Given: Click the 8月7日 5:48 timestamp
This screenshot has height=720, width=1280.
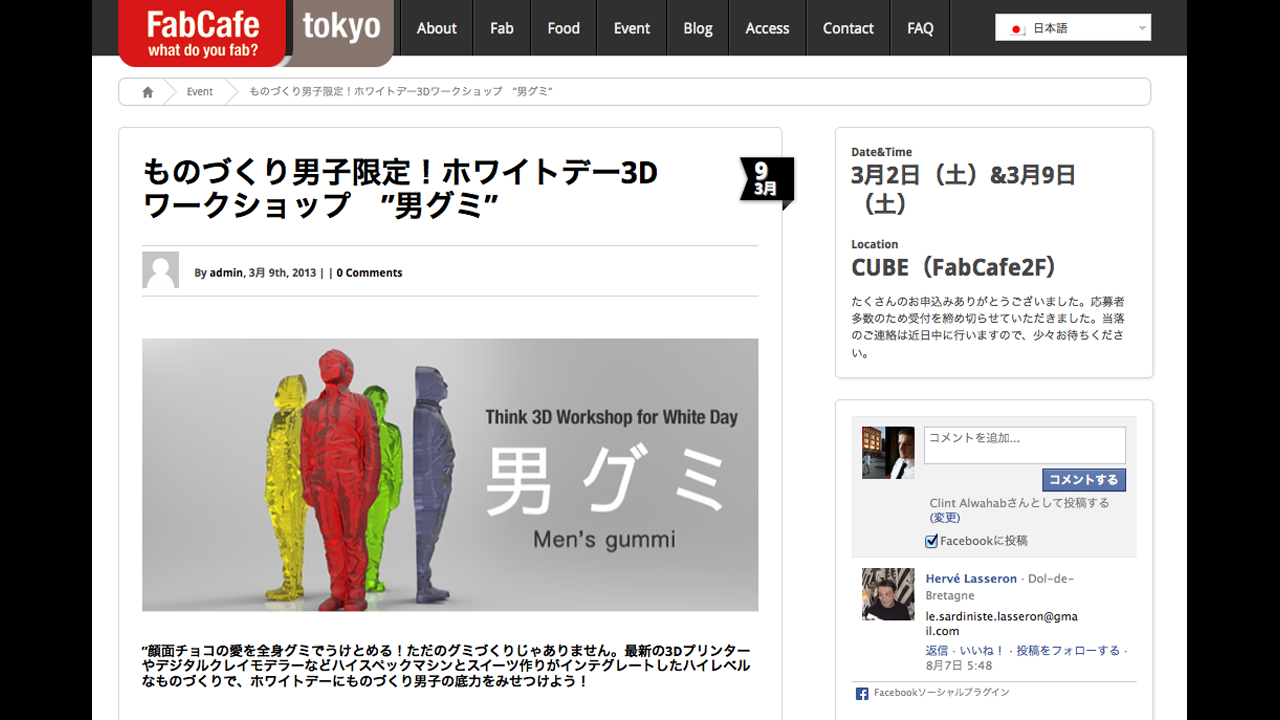Looking at the screenshot, I should [x=959, y=666].
